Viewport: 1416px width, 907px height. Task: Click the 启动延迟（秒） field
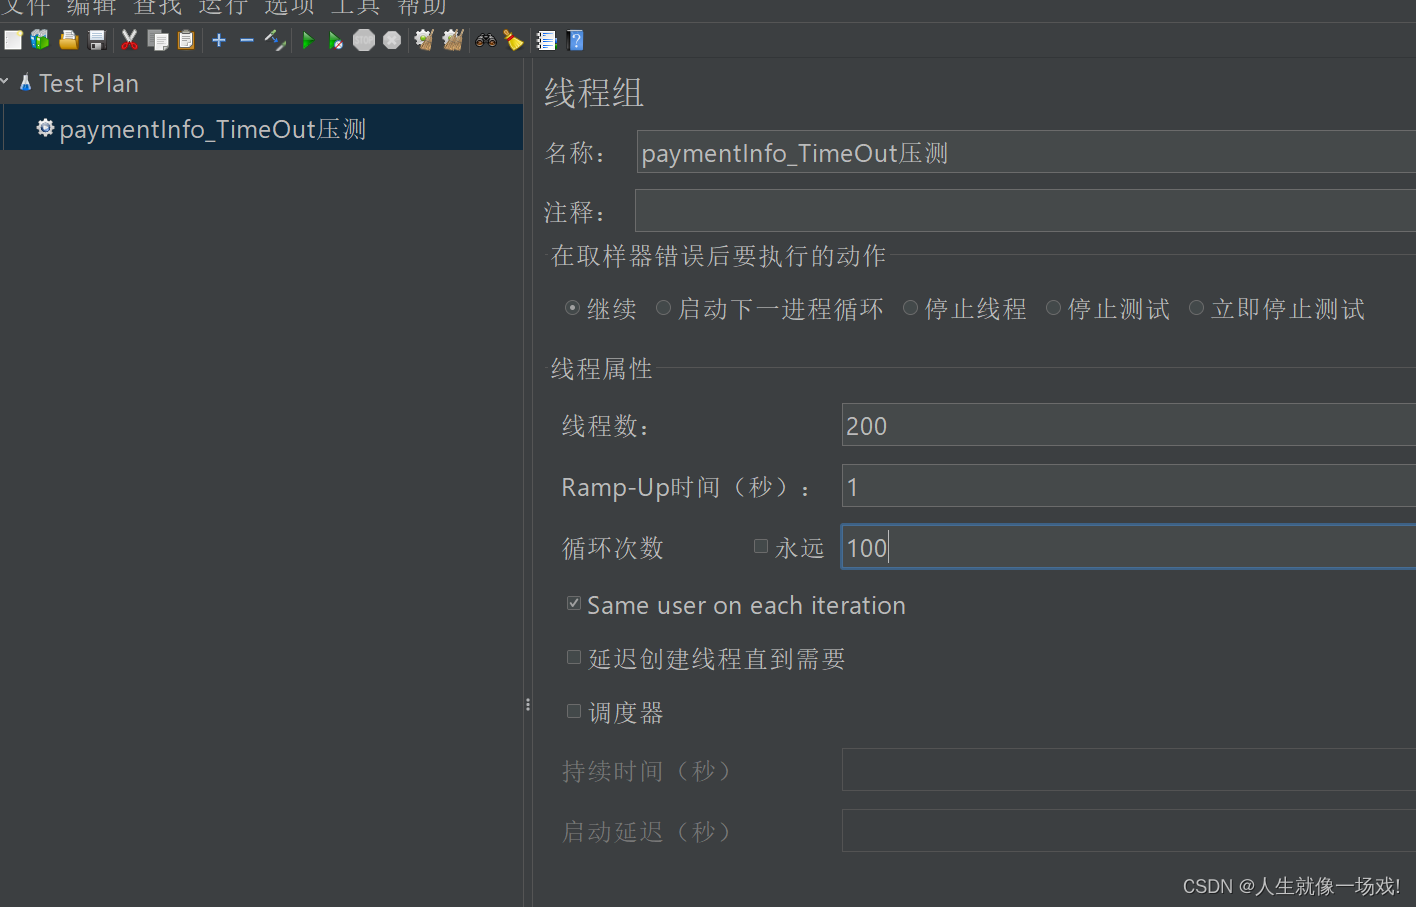pyautogui.click(x=1129, y=830)
